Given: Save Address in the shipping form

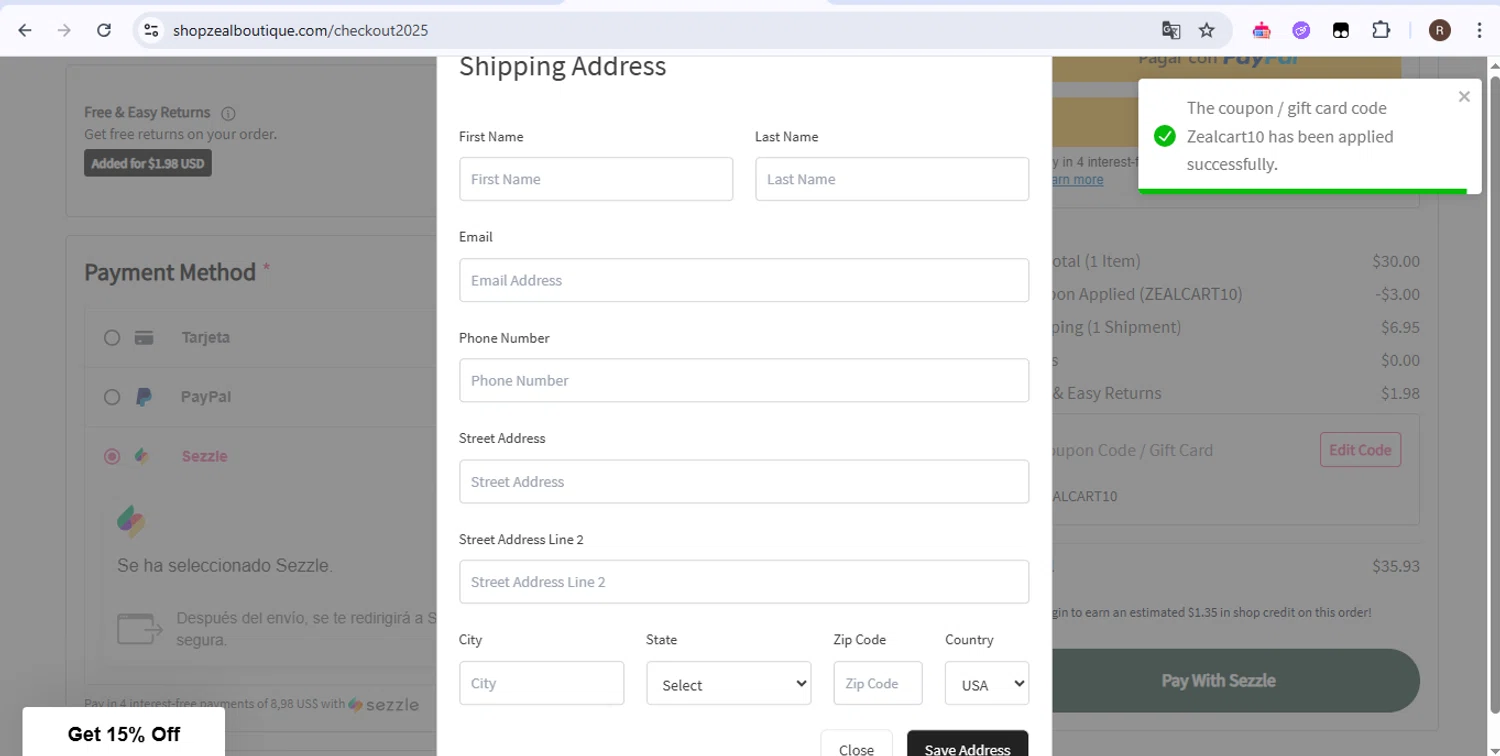Looking at the screenshot, I should (x=967, y=745).
